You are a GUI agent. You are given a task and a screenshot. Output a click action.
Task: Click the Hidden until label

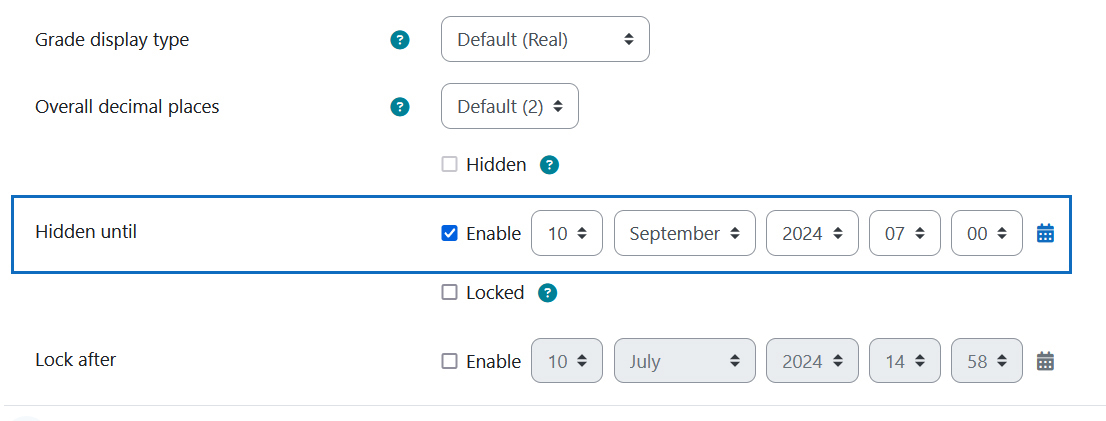(86, 232)
